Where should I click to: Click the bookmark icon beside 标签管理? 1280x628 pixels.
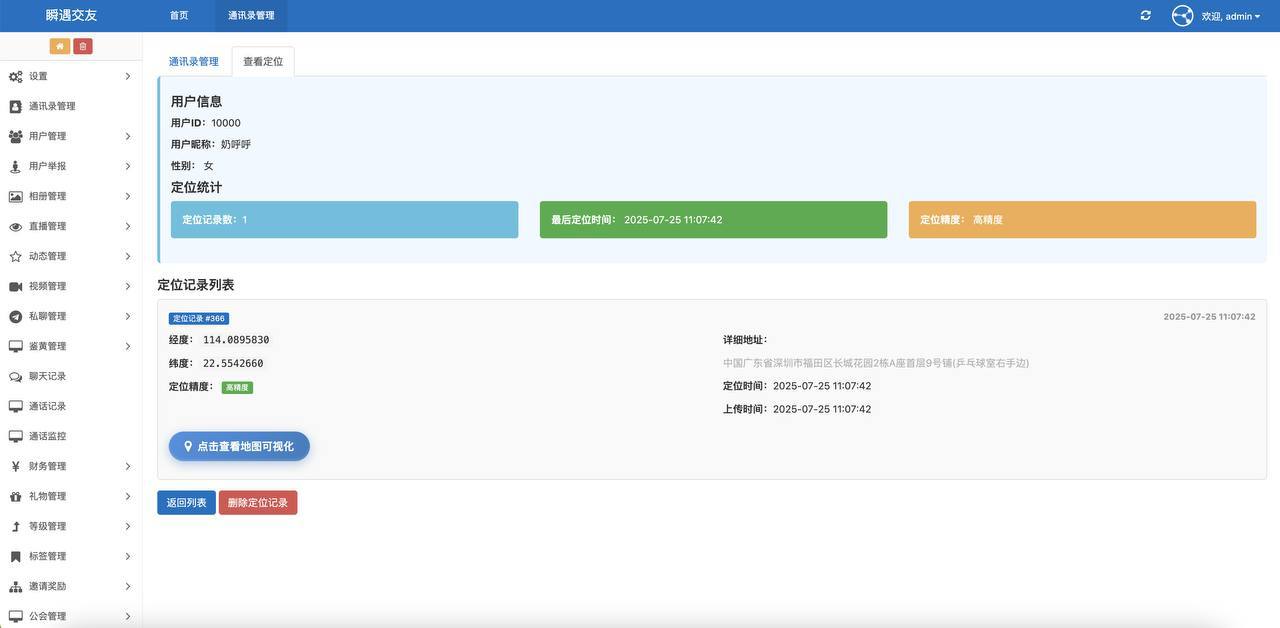pyautogui.click(x=15, y=556)
